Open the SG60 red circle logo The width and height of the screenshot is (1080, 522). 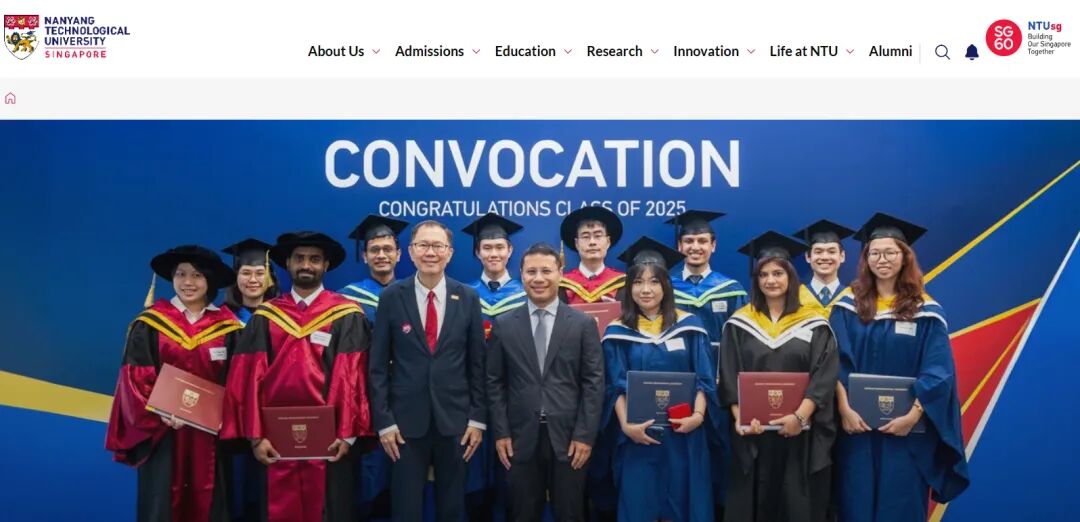click(1004, 37)
